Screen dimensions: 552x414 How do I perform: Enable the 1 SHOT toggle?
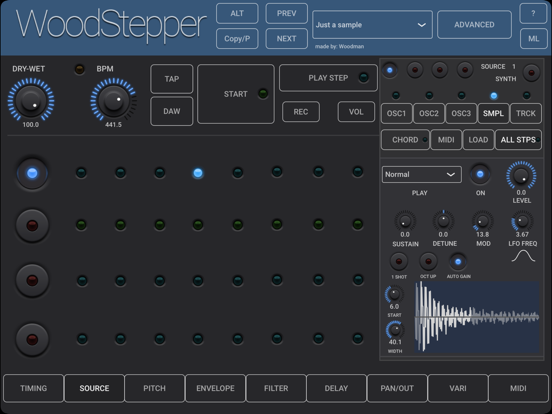399,262
